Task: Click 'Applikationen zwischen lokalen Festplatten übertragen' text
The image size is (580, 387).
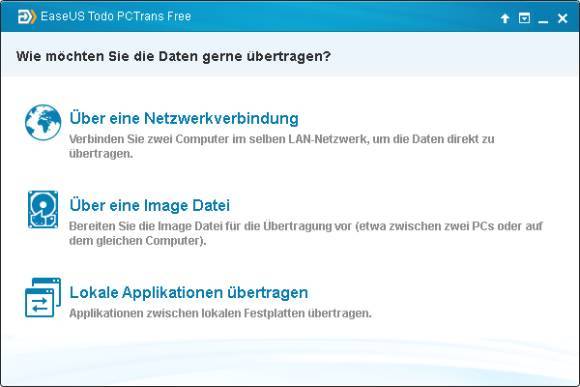Action: tap(220, 313)
